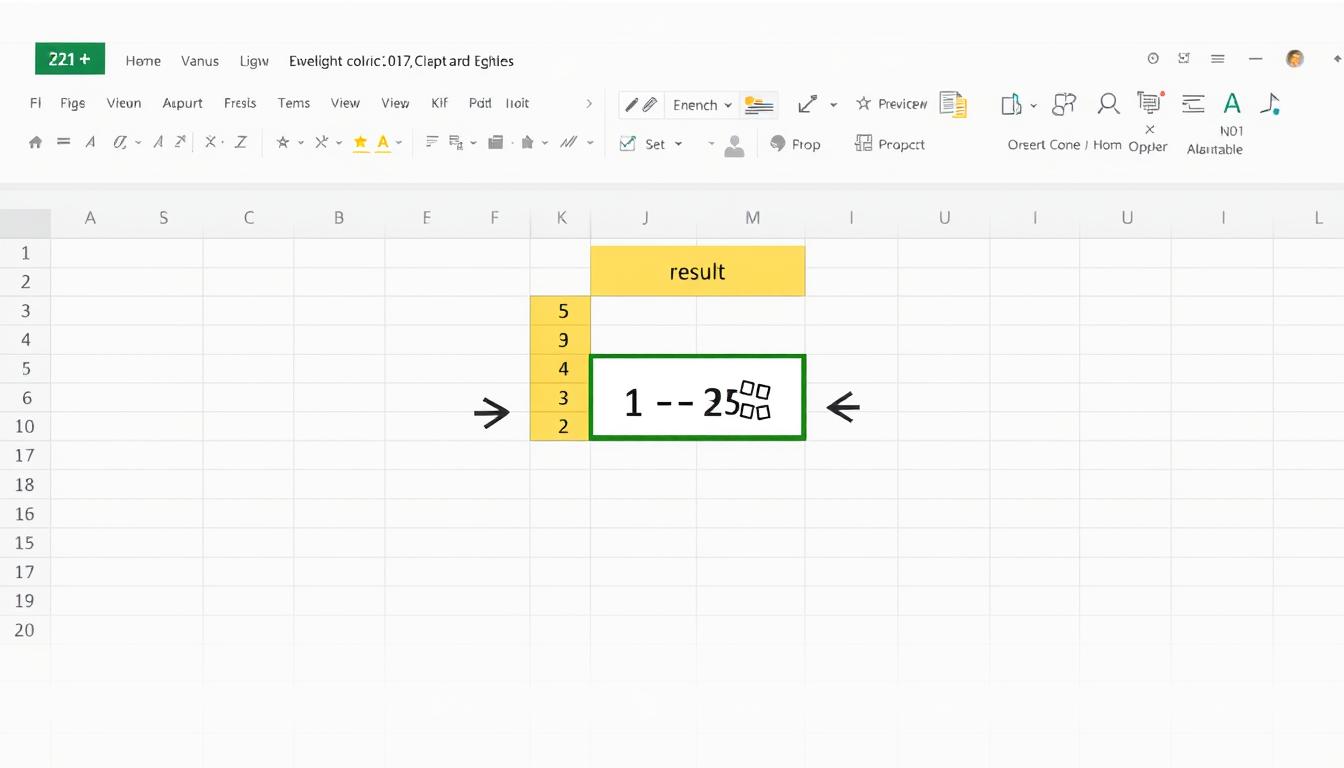Click the text align lines icon
1344x768 pixels.
[432, 142]
